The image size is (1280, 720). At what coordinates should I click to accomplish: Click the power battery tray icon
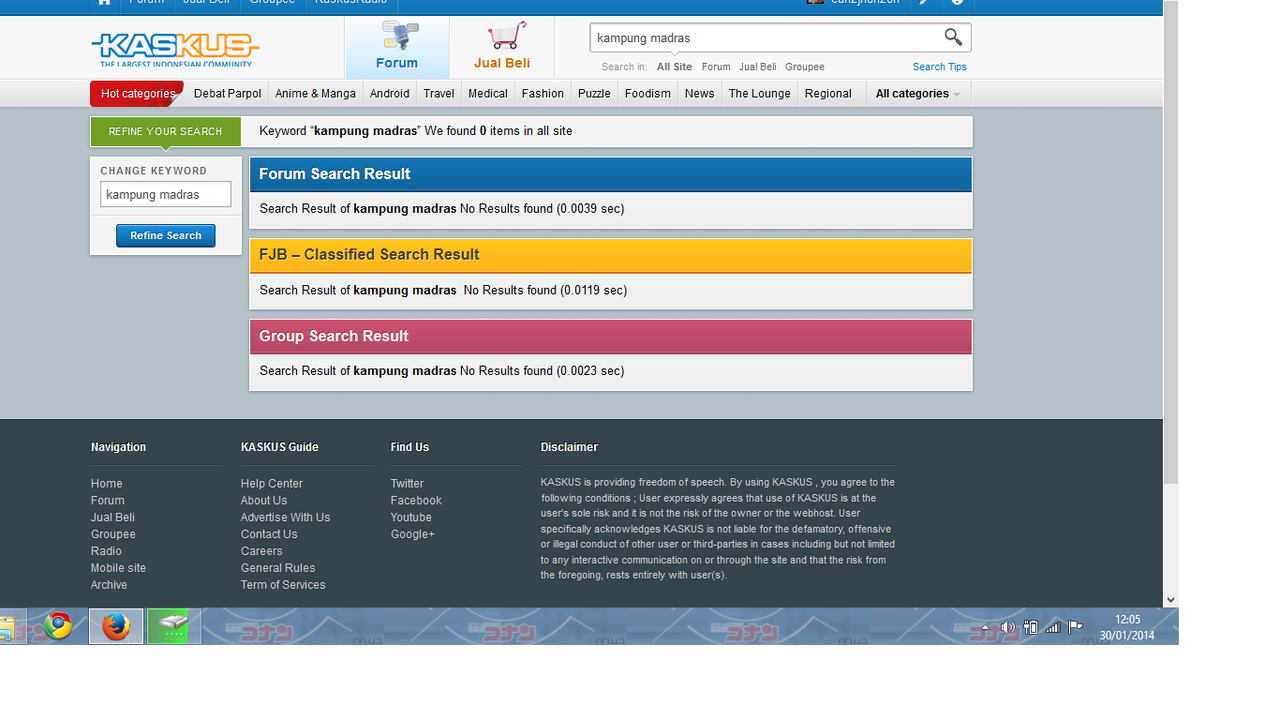1031,628
